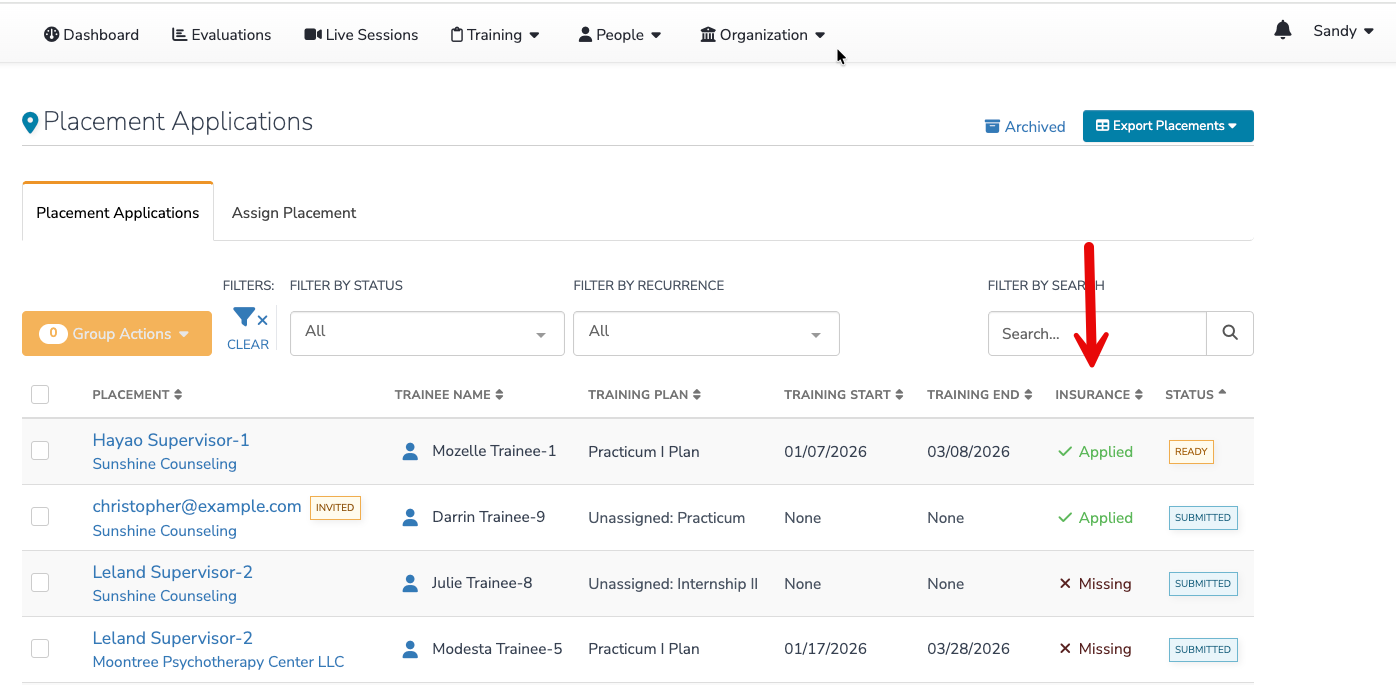Image resolution: width=1396 pixels, height=685 pixels.
Task: Click the Search text field
Action: [x=1097, y=334]
